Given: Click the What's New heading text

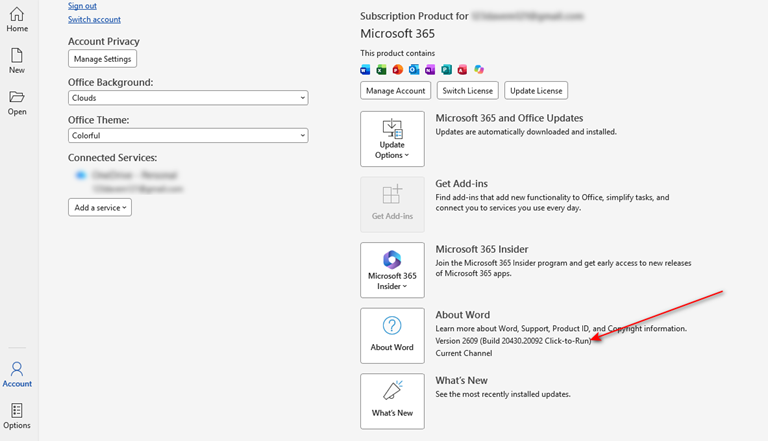Looking at the screenshot, I should coord(461,381).
